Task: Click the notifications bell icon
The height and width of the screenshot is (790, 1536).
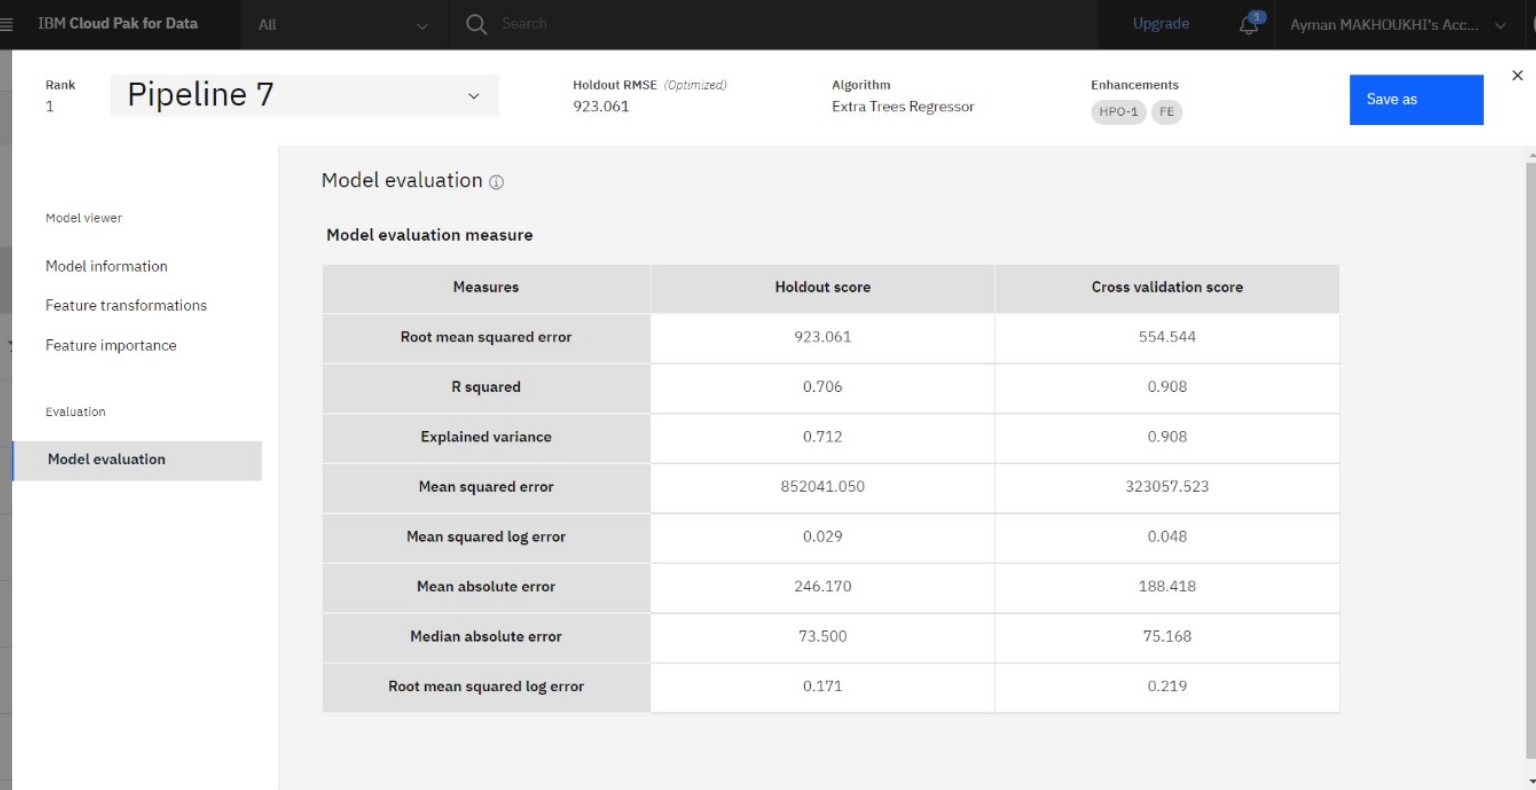Action: [x=1249, y=25]
